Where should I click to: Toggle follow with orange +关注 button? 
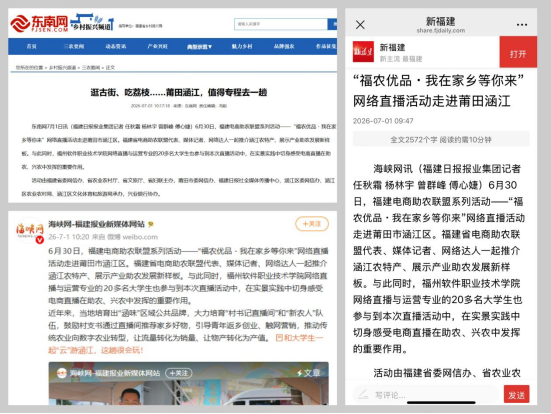pyautogui.click(x=312, y=224)
